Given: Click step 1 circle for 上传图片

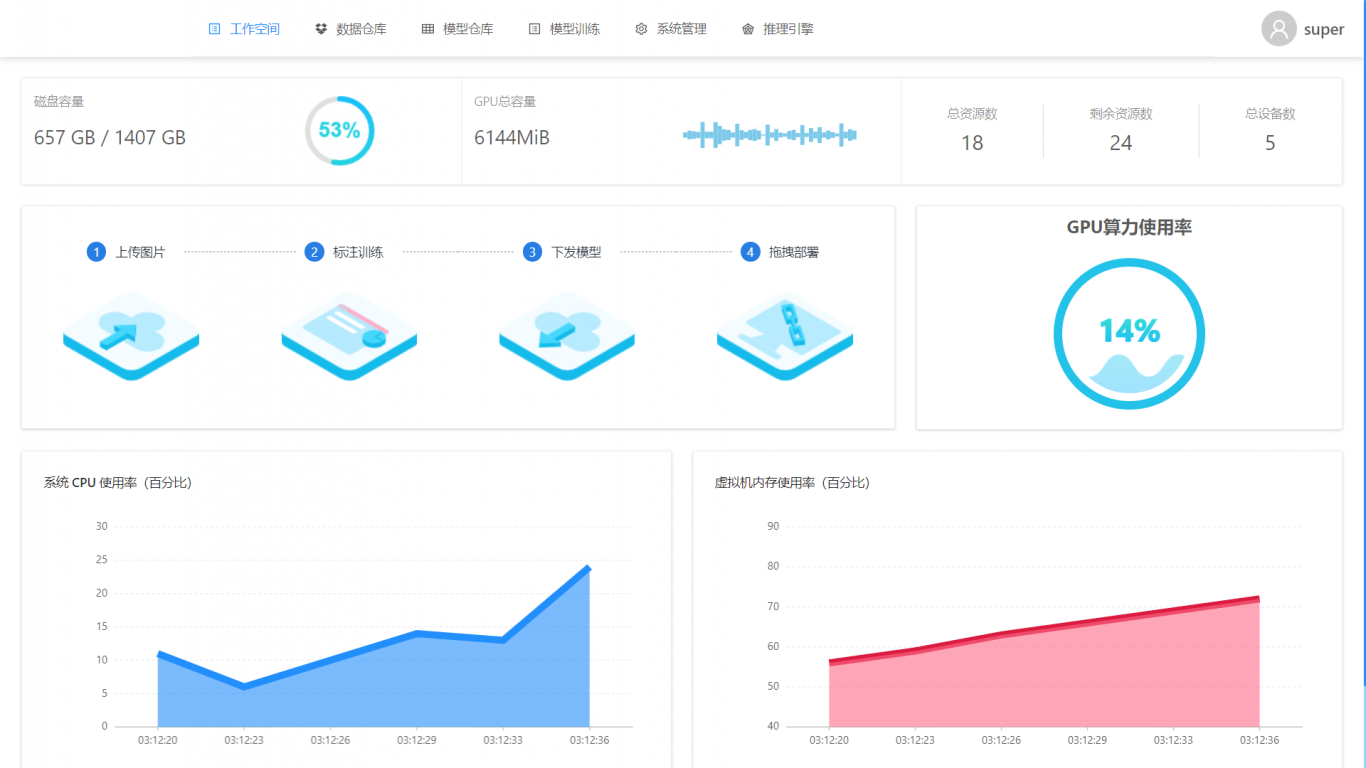Looking at the screenshot, I should pyautogui.click(x=96, y=252).
